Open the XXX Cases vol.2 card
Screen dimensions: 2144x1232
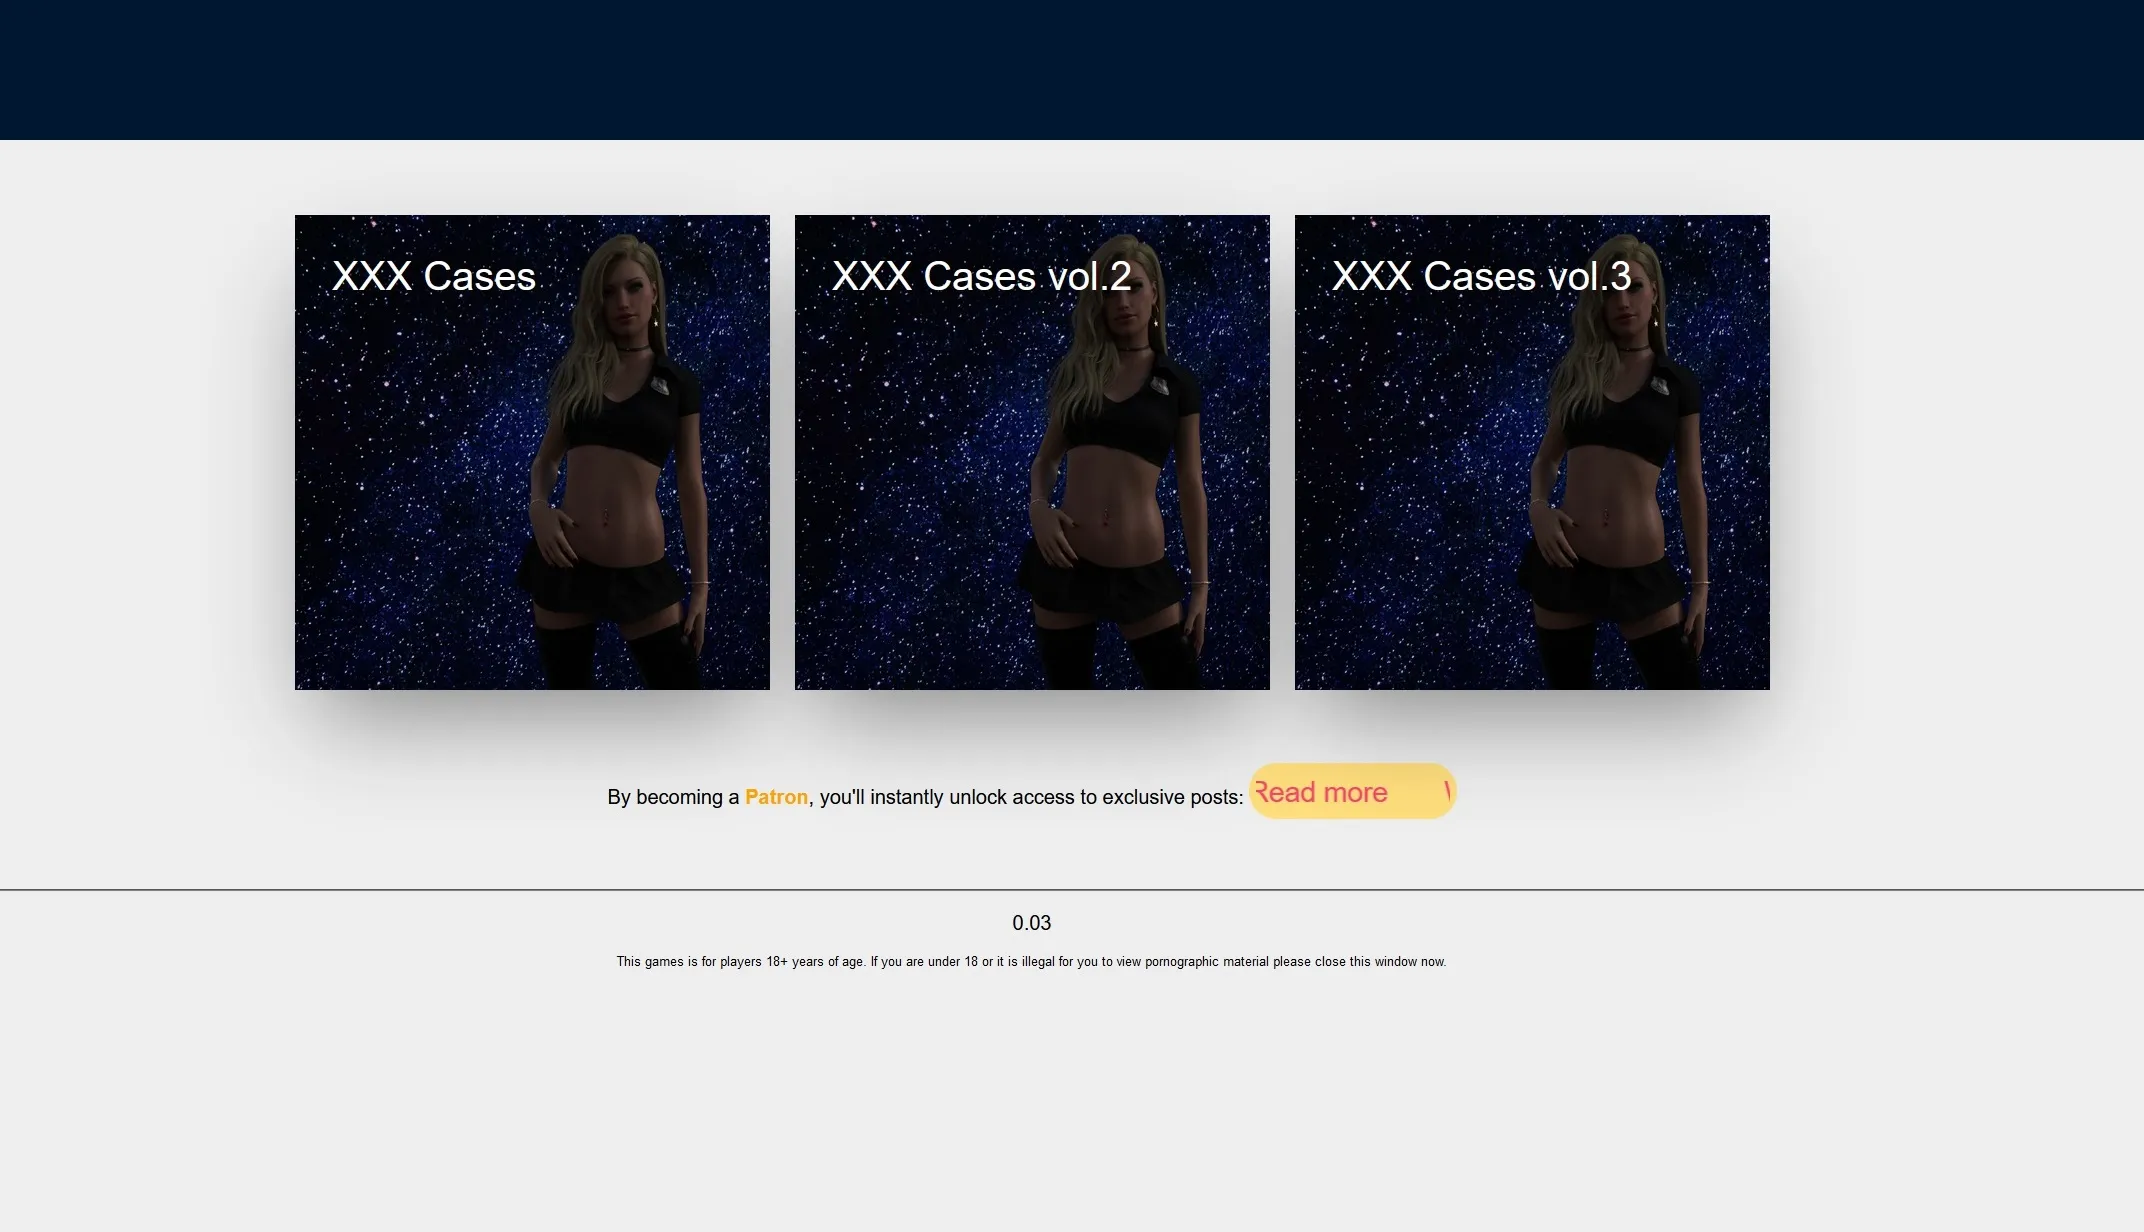point(1032,452)
